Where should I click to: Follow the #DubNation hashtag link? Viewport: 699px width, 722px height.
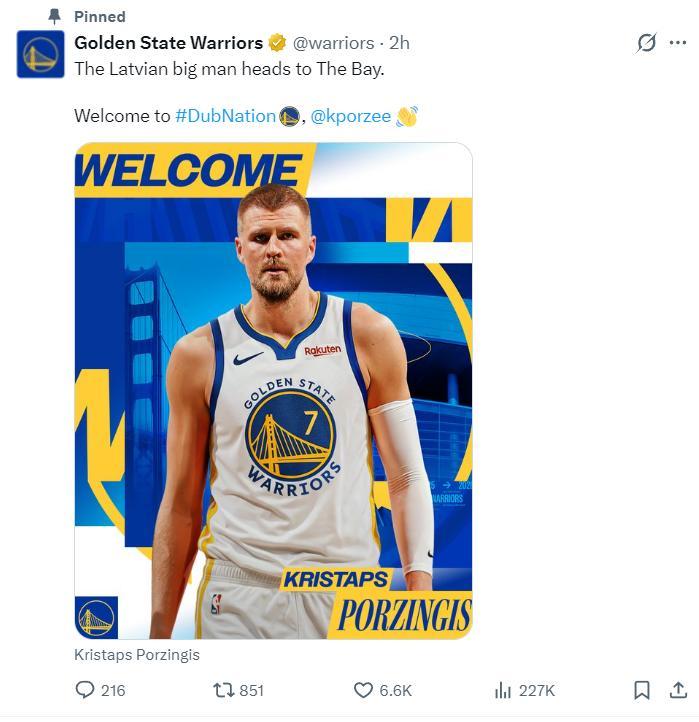225,116
